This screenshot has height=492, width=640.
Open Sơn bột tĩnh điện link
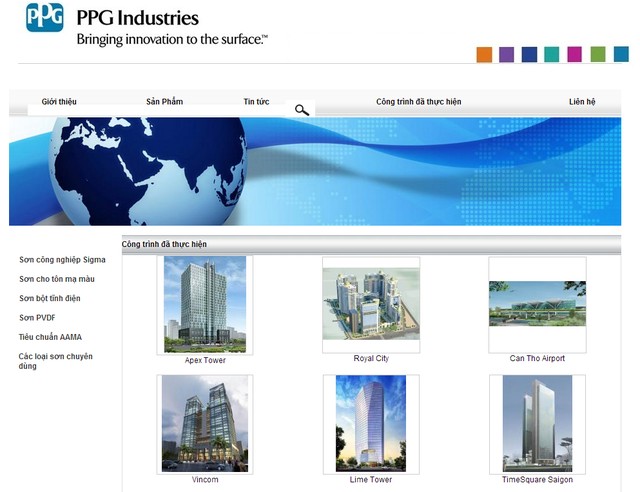pos(50,298)
